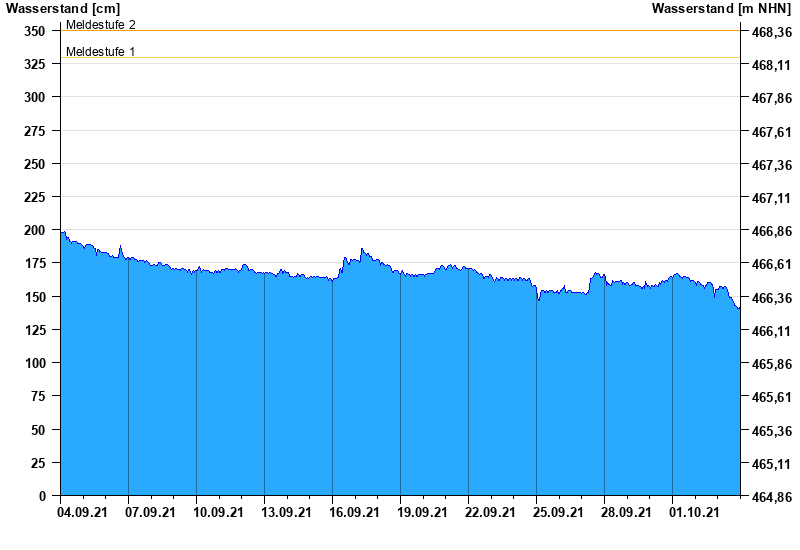The image size is (800, 550).
Task: Click the Meldestufe 2 label
Action: pos(101,24)
